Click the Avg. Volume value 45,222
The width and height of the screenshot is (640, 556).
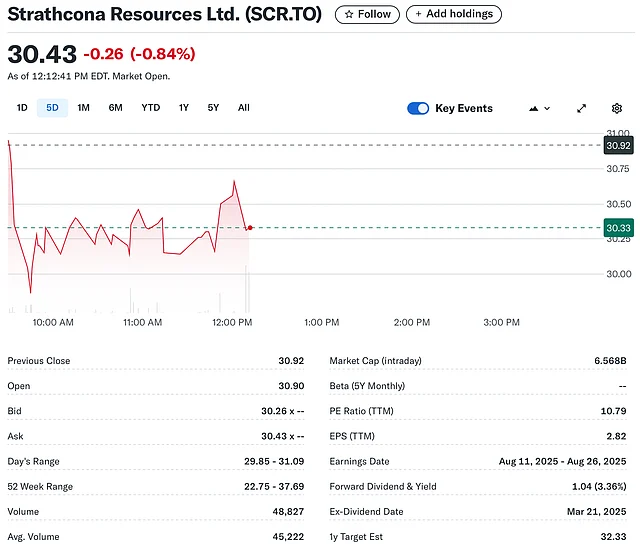click(288, 537)
